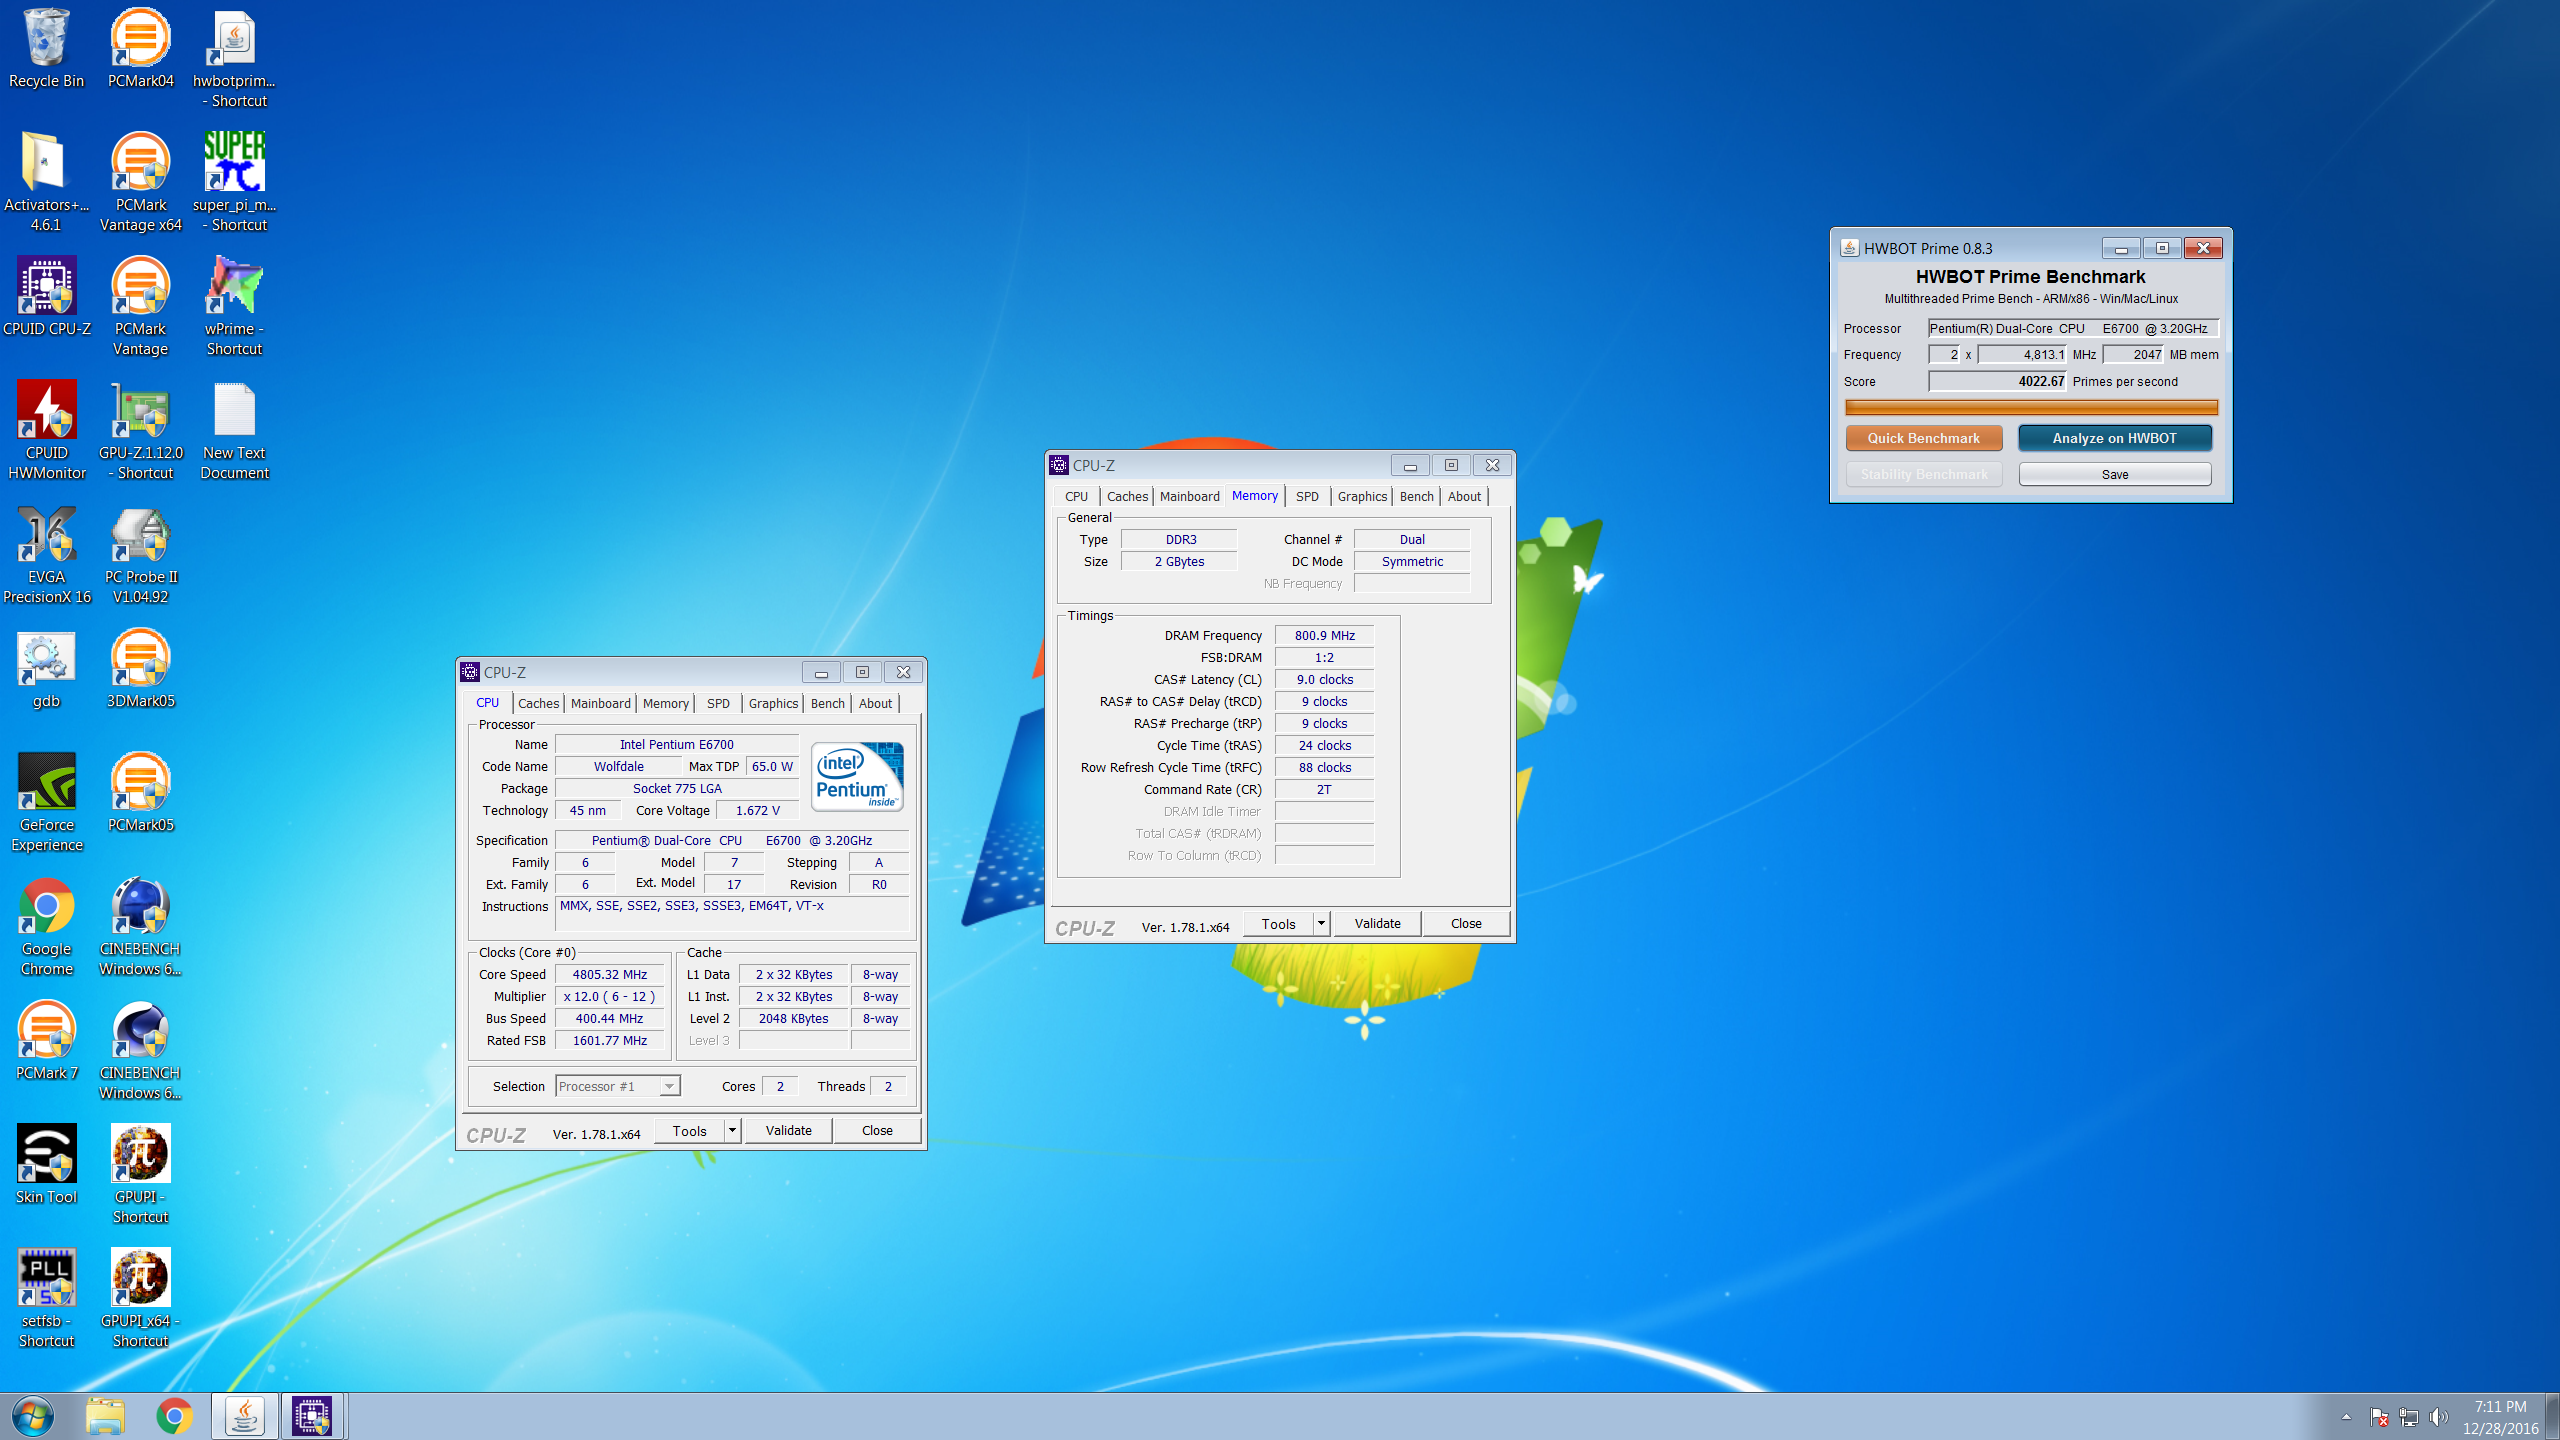The height and width of the screenshot is (1440, 2560).
Task: Select Graphics tab in Memory window
Action: [x=1362, y=496]
